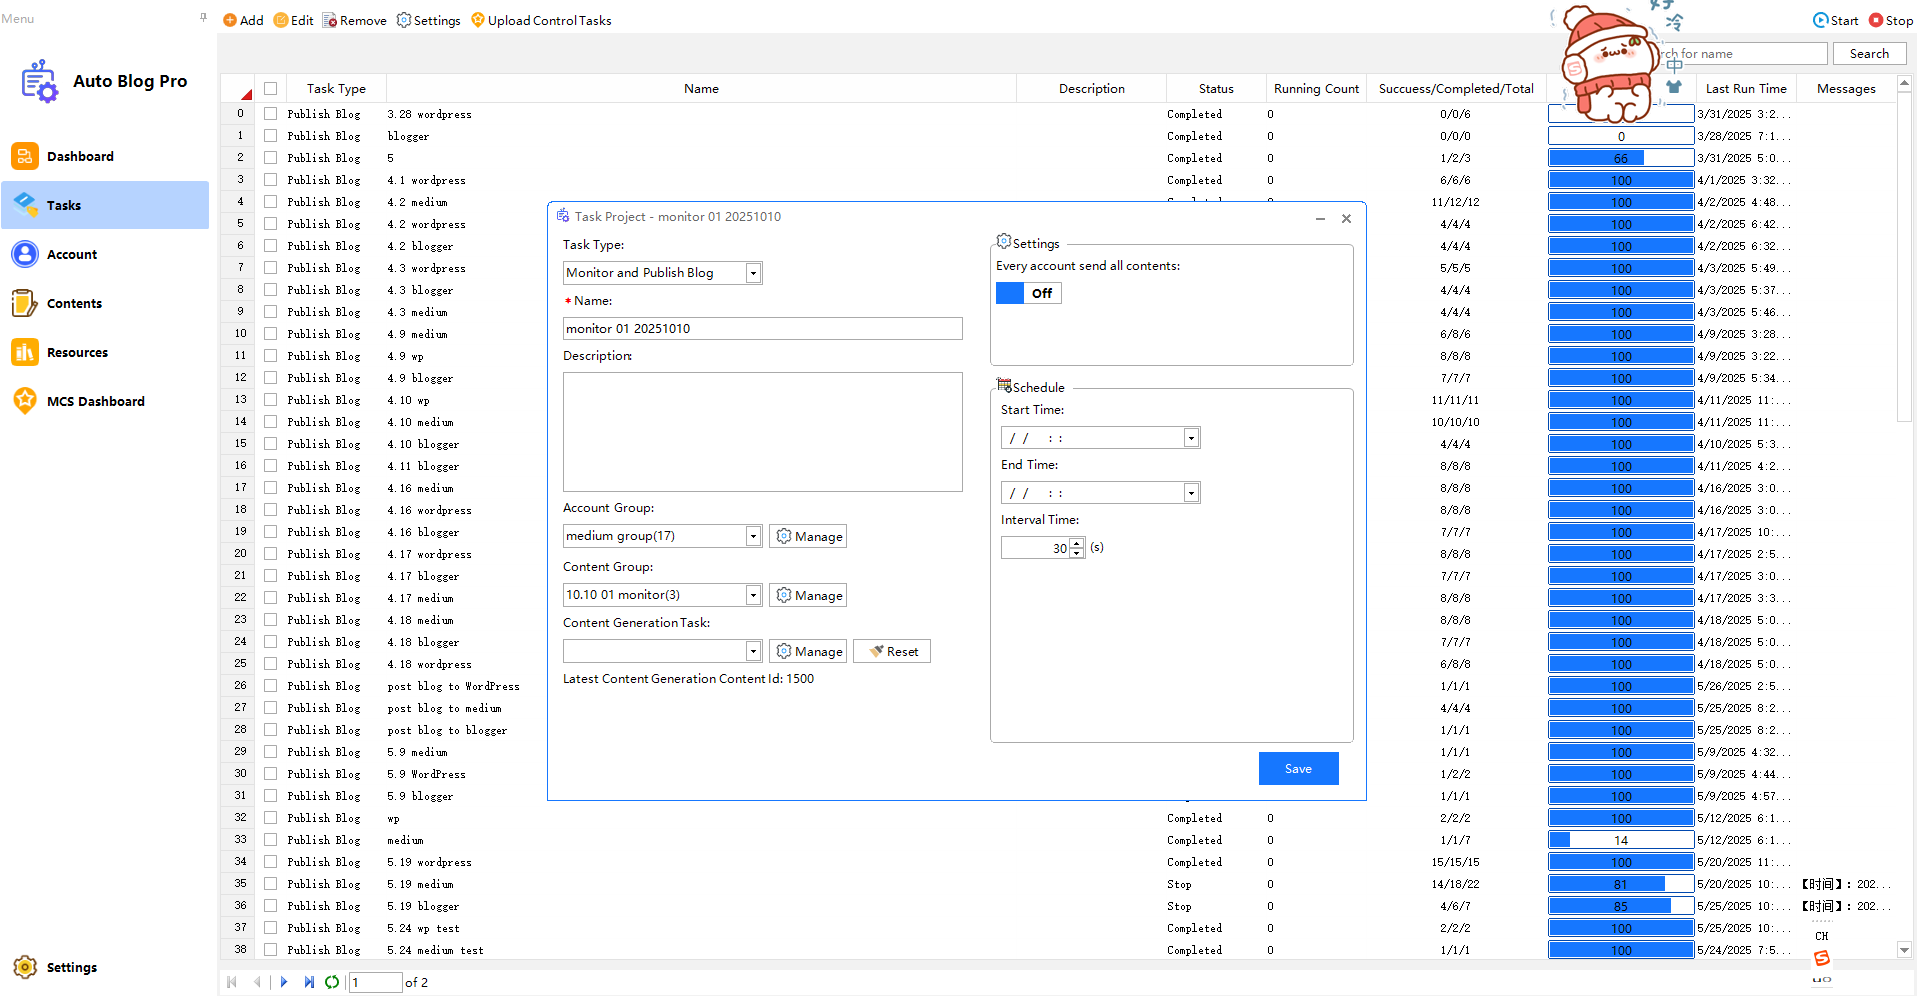Screen dimensions: 1917x996
Task: Expand the Content Group dropdown
Action: click(x=753, y=596)
